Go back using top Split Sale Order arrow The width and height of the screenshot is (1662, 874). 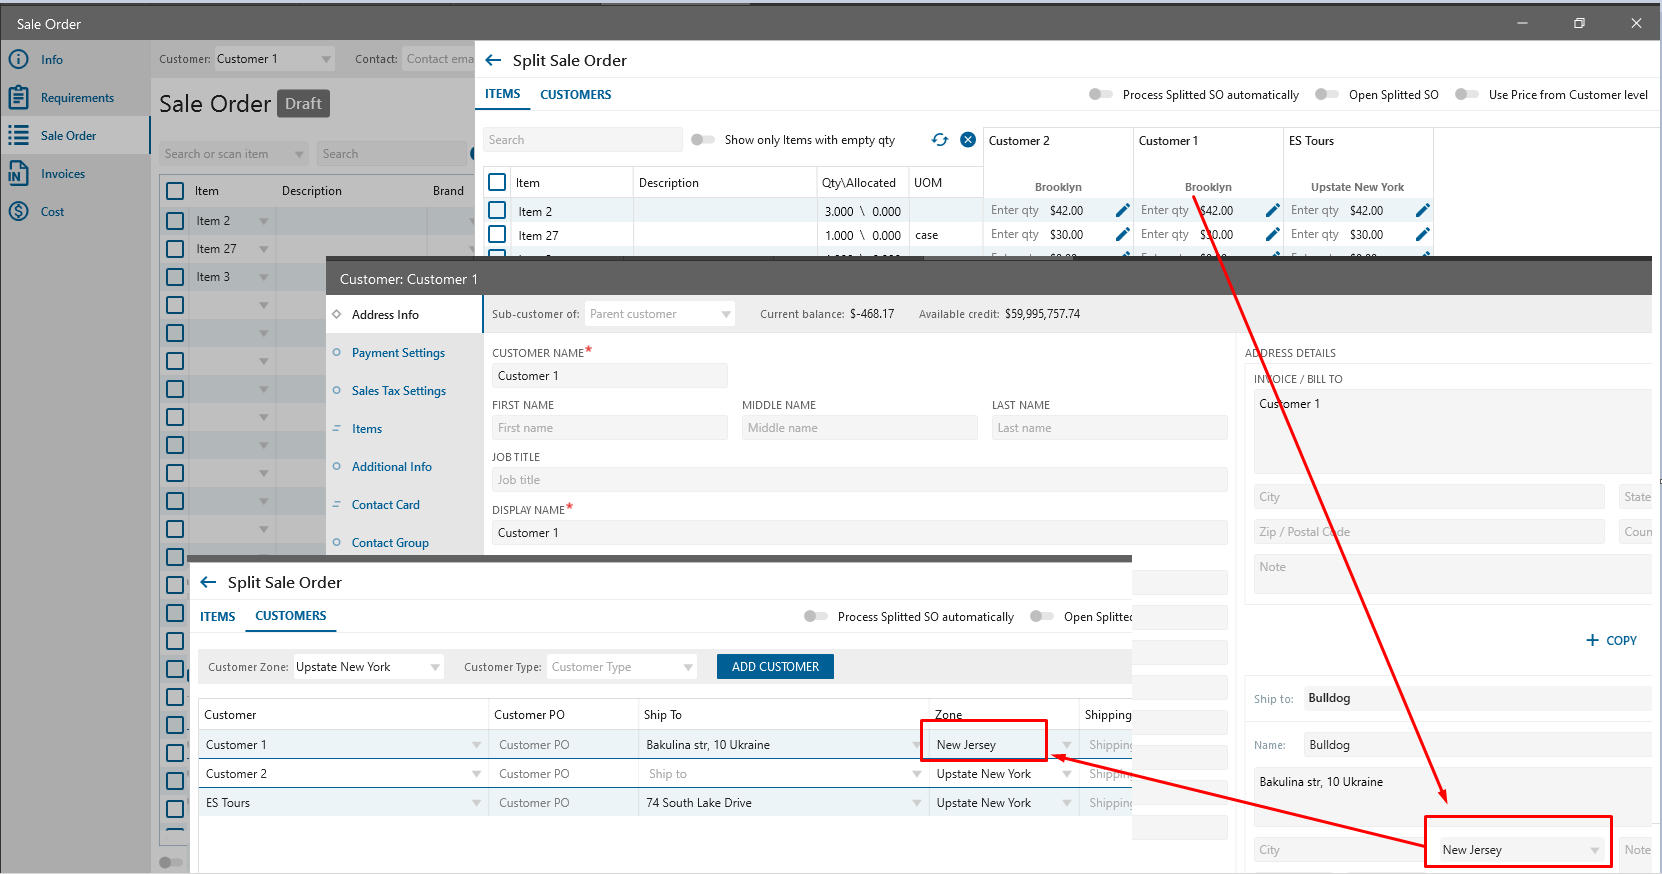tap(493, 61)
